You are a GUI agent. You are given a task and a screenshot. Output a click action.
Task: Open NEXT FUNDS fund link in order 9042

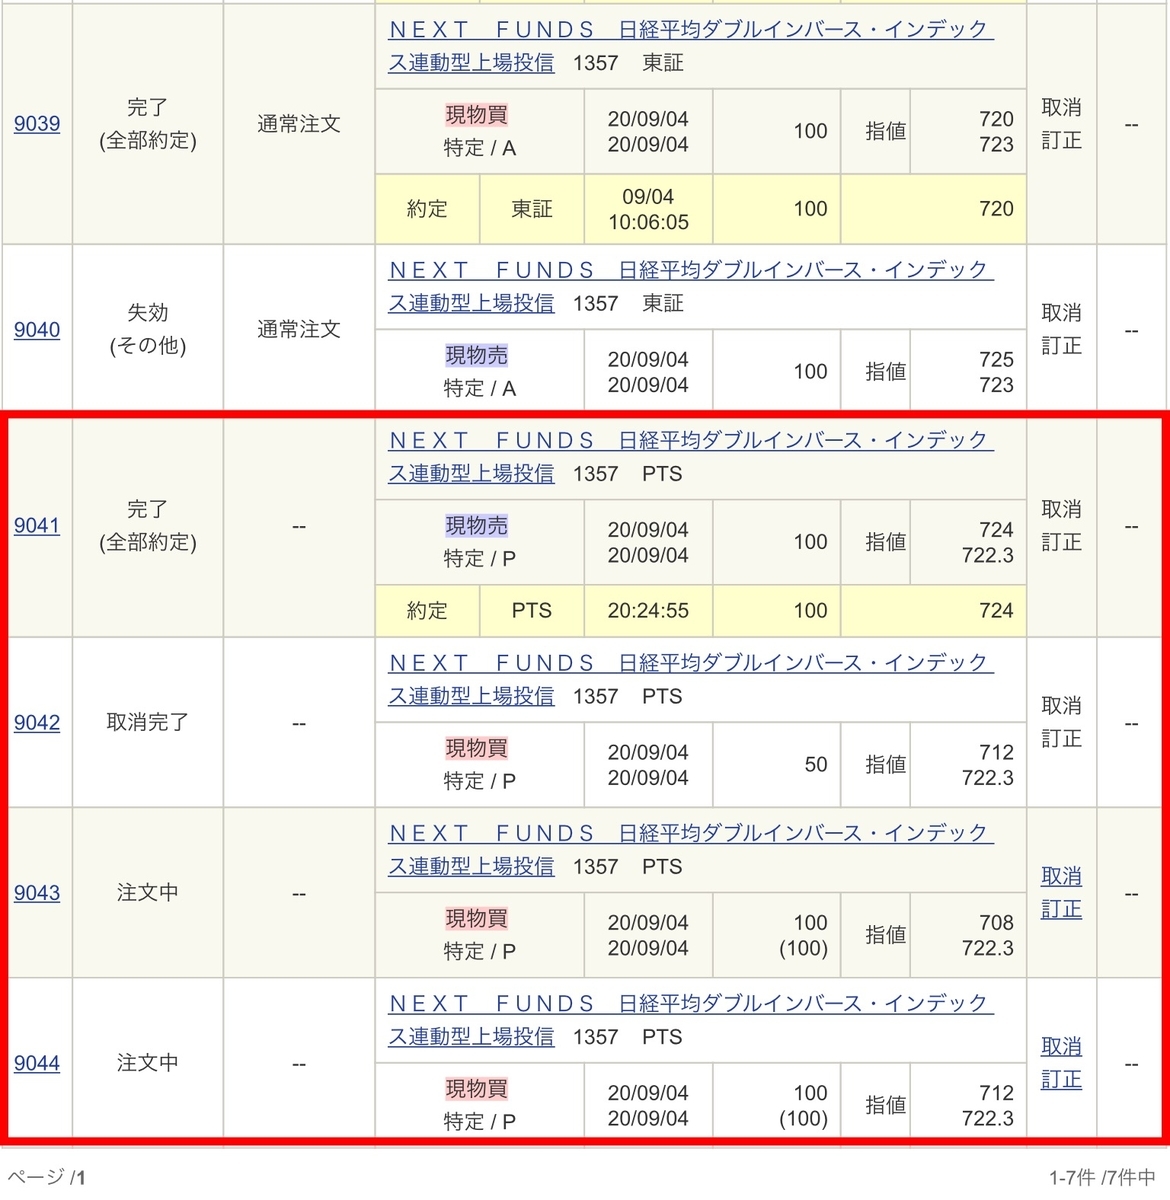point(690,680)
